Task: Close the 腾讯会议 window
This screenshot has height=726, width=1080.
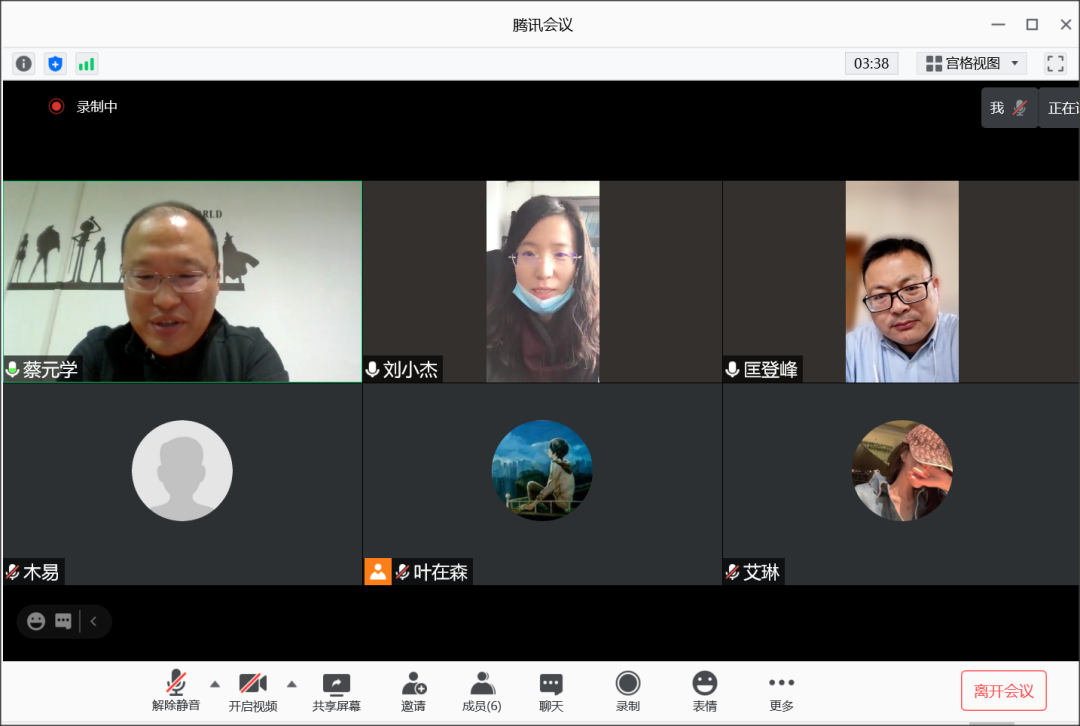Action: pyautogui.click(x=1066, y=24)
